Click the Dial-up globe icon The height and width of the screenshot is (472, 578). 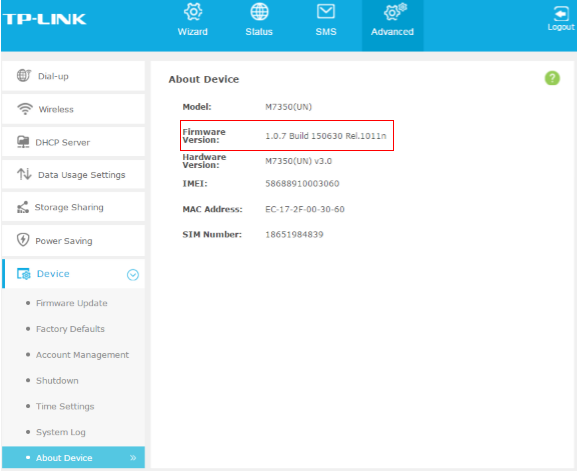click(x=24, y=76)
